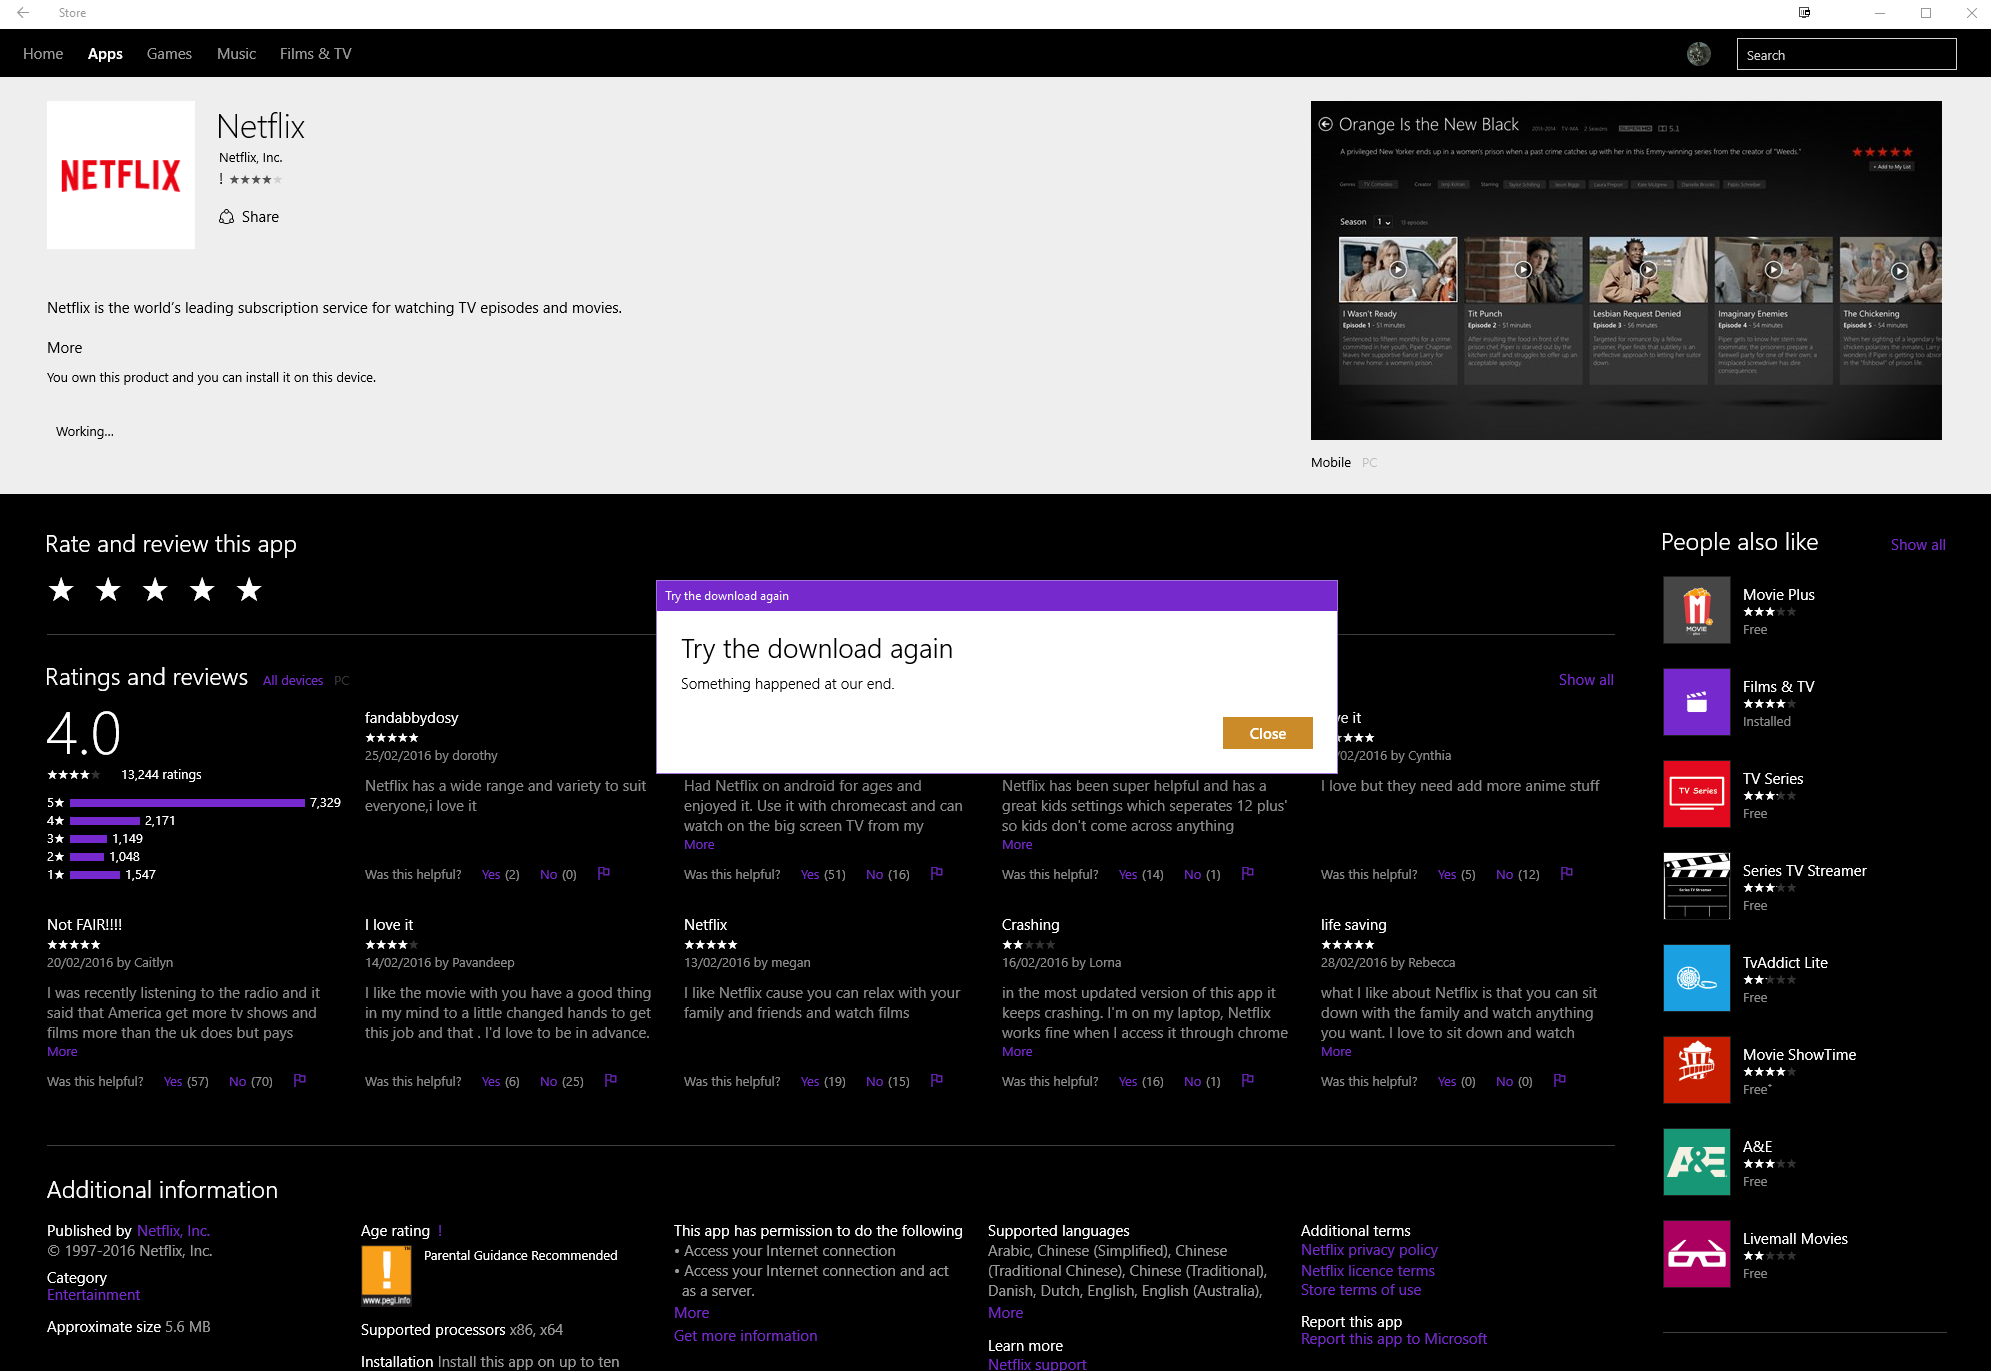Open the Livemall Movies app icon
This screenshot has width=1991, height=1371.
(1696, 1254)
